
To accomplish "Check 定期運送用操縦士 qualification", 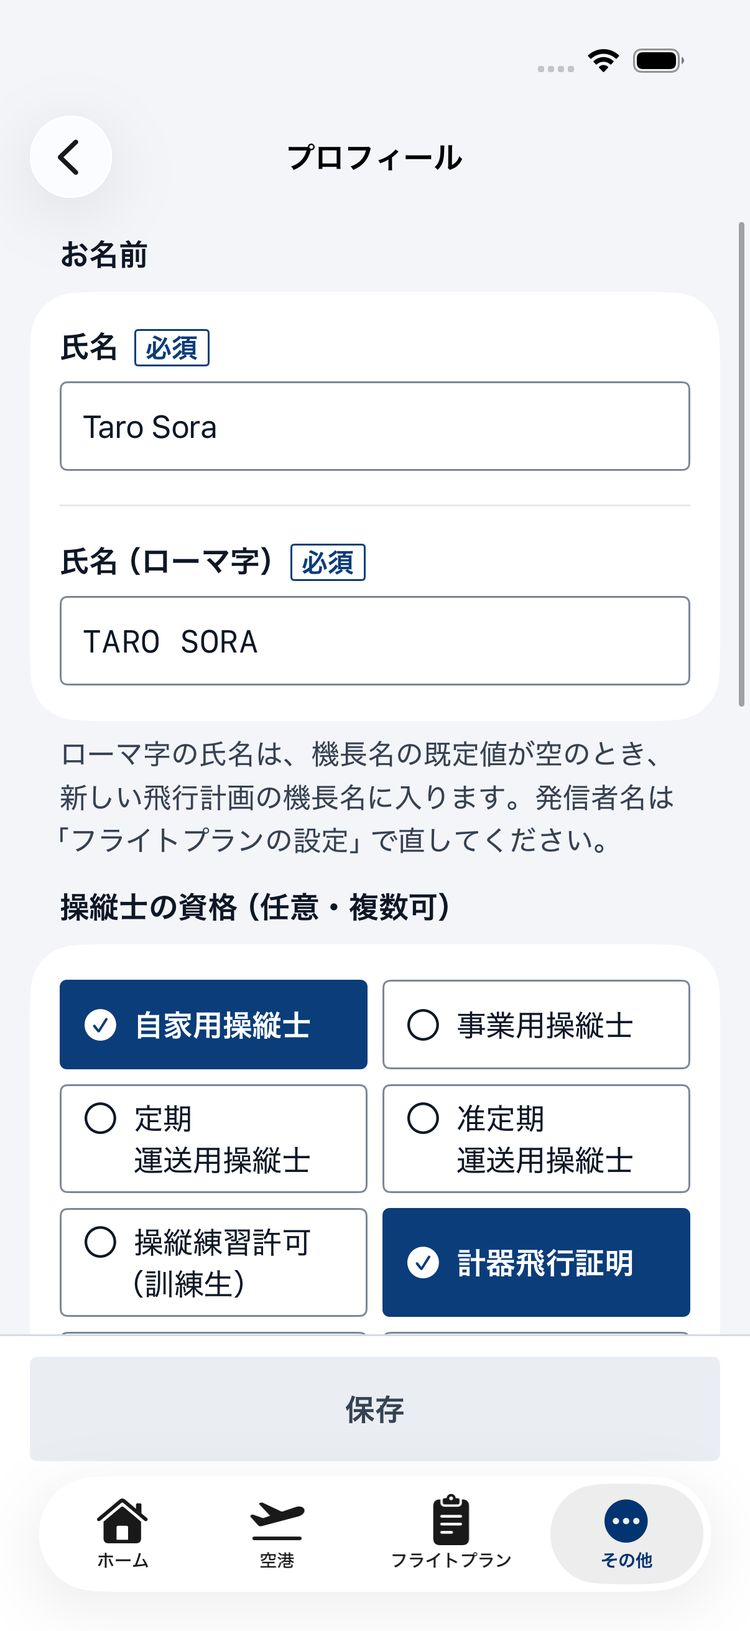I will click(213, 1139).
